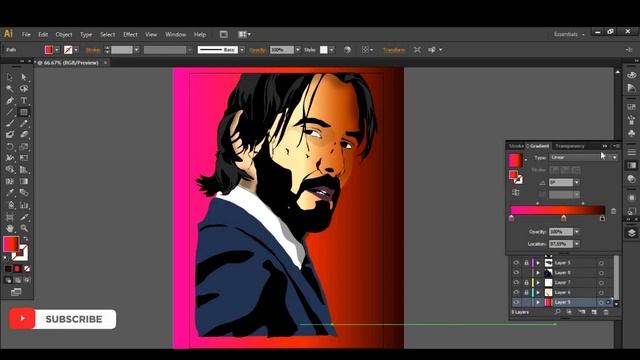Select the Blob Brush tool
Image resolution: width=640 pixels, height=360 pixels.
click(10, 134)
